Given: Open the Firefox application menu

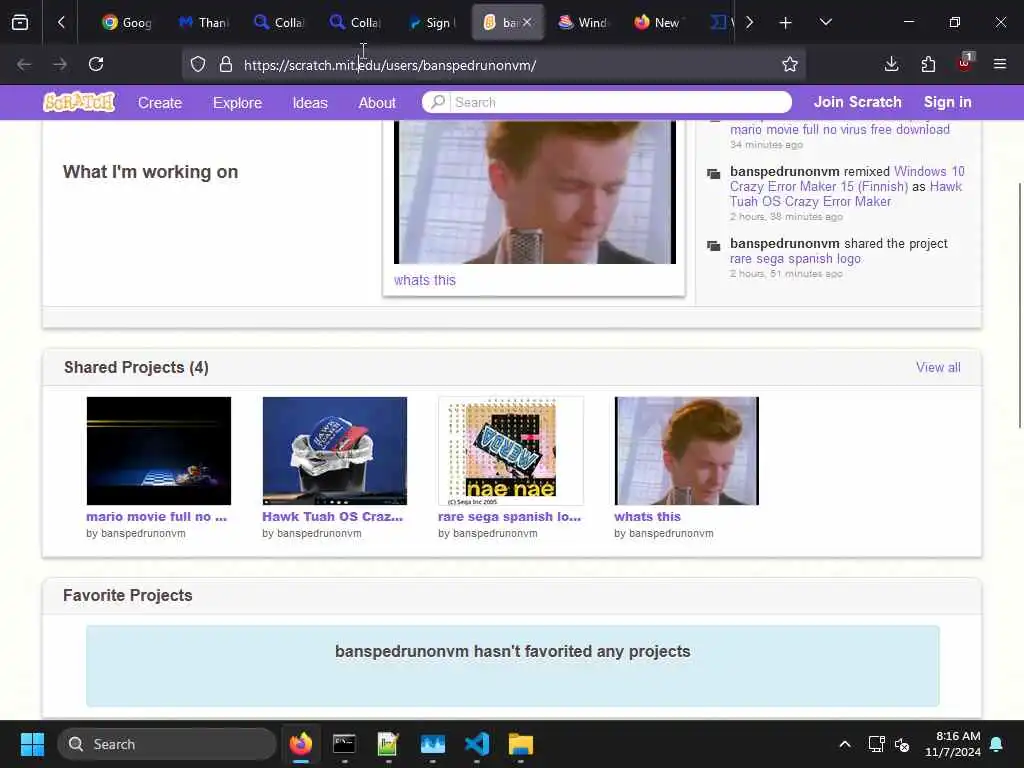Looking at the screenshot, I should 1000,64.
